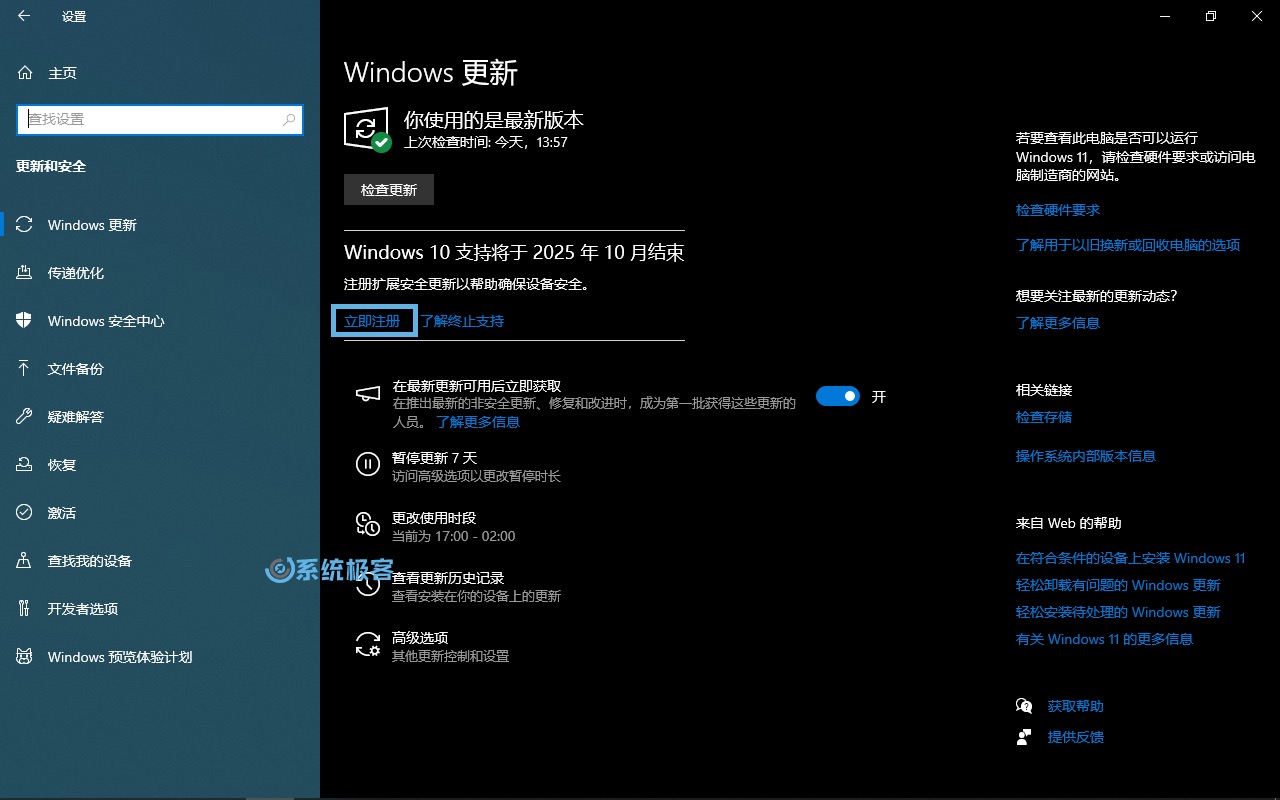This screenshot has height=800, width=1280.
Task: Click the back arrow in Settings
Action: 24,16
